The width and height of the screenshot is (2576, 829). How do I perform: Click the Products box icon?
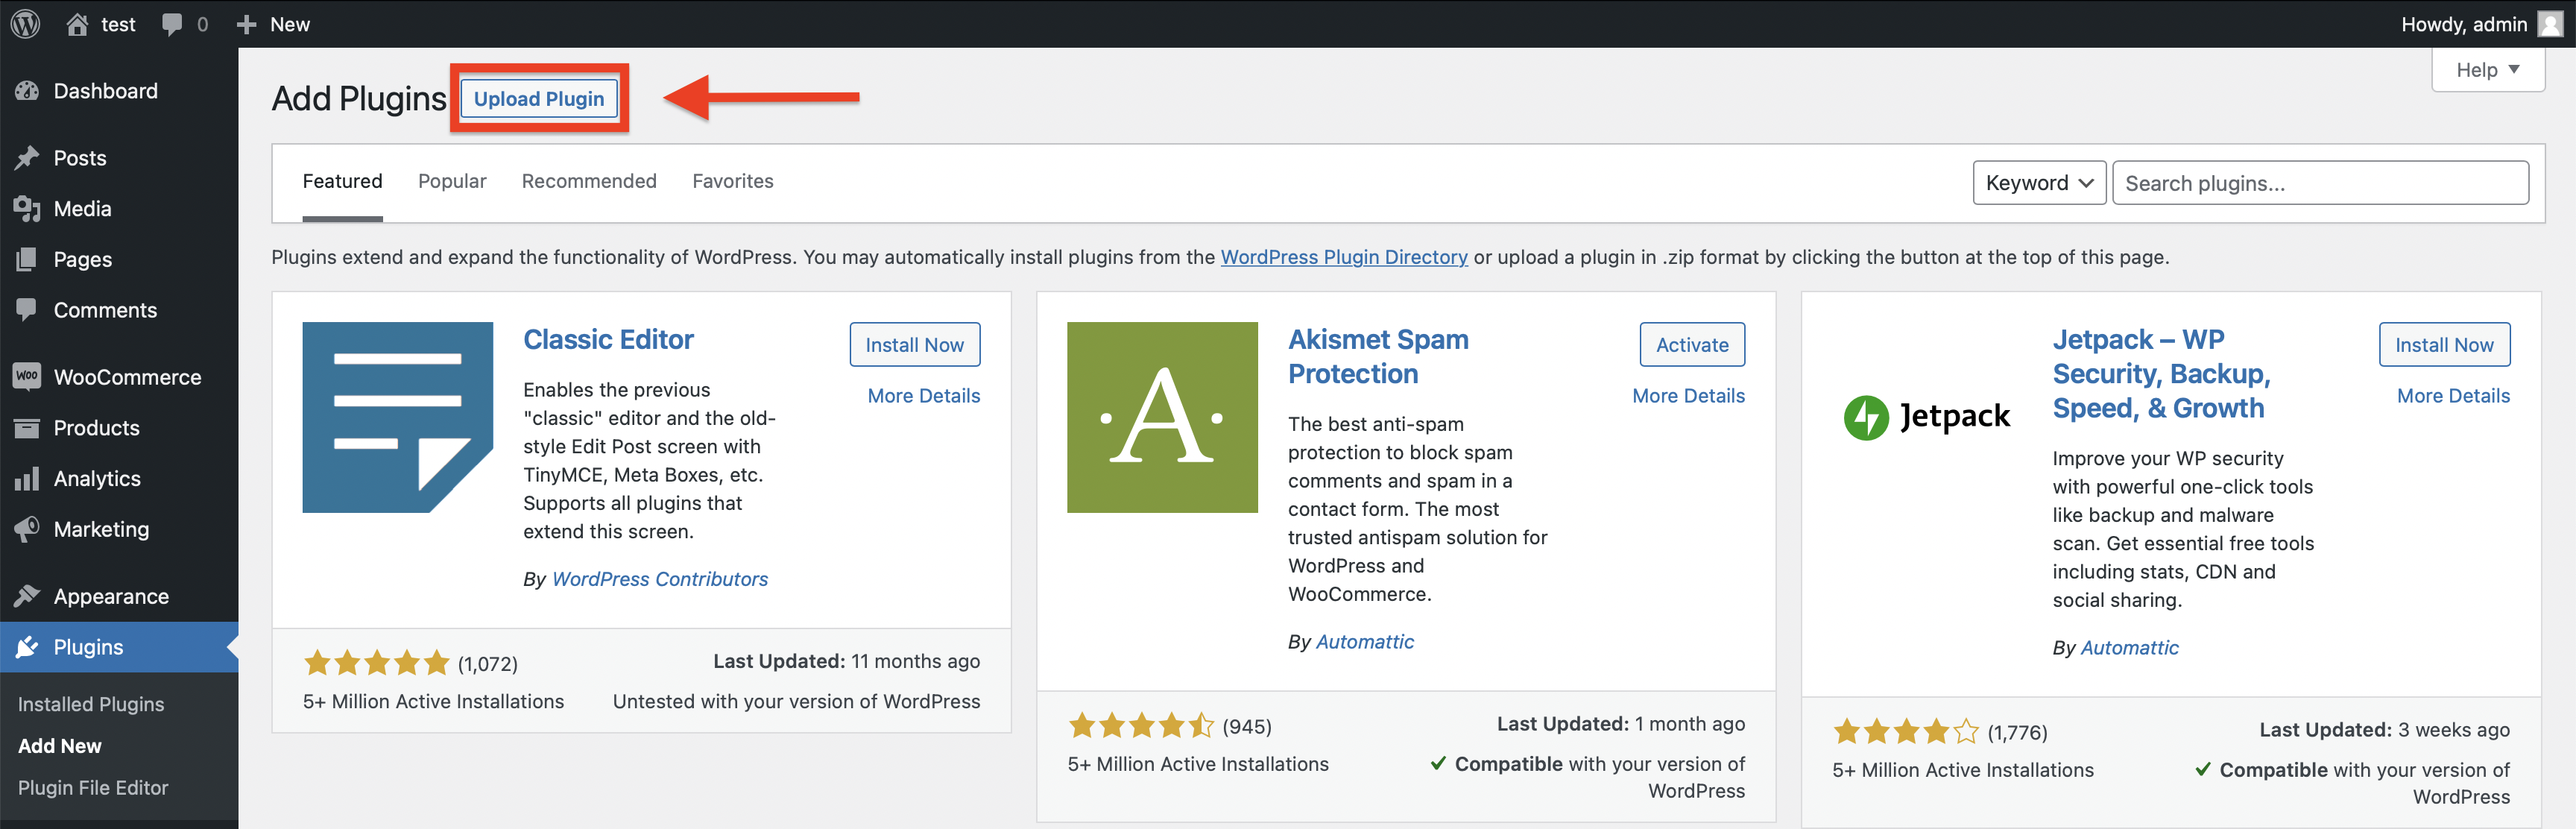pos(27,428)
